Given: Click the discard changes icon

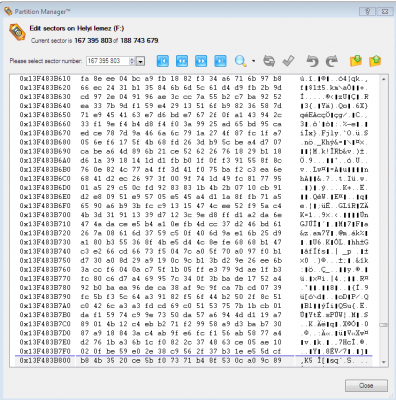Looking at the screenshot, I should click(269, 61).
